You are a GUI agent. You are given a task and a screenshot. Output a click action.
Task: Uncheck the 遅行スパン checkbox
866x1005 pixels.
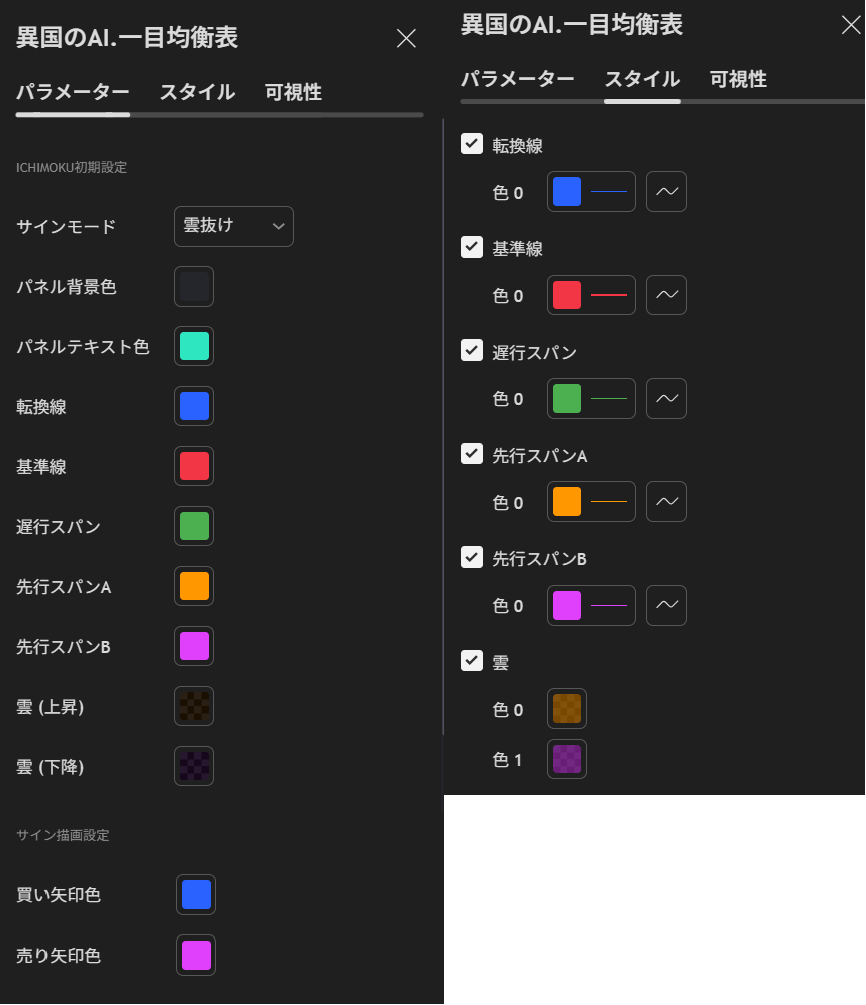click(x=471, y=351)
